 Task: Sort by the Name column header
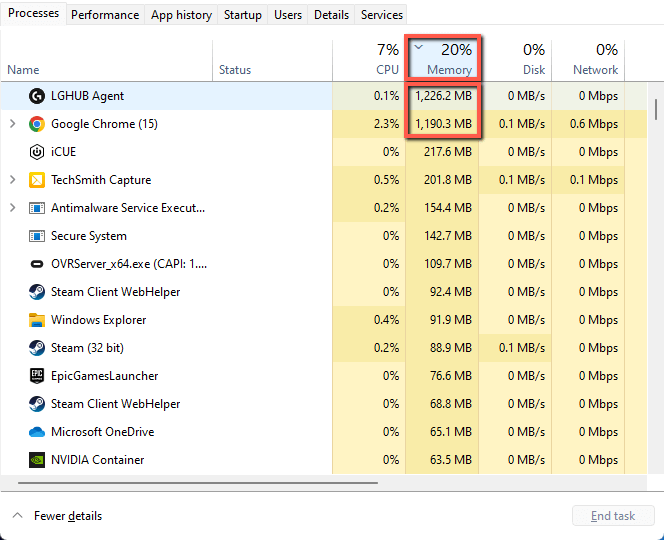[x=106, y=60]
